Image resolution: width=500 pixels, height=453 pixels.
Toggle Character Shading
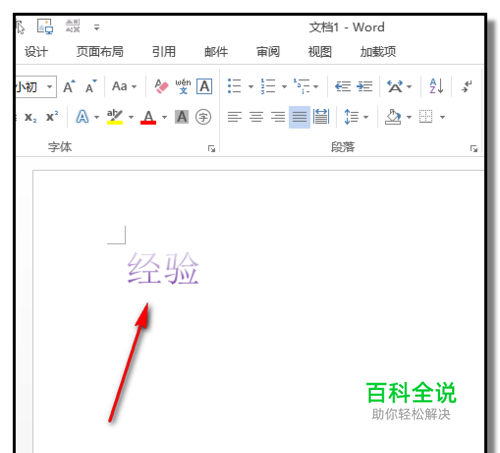tap(182, 117)
